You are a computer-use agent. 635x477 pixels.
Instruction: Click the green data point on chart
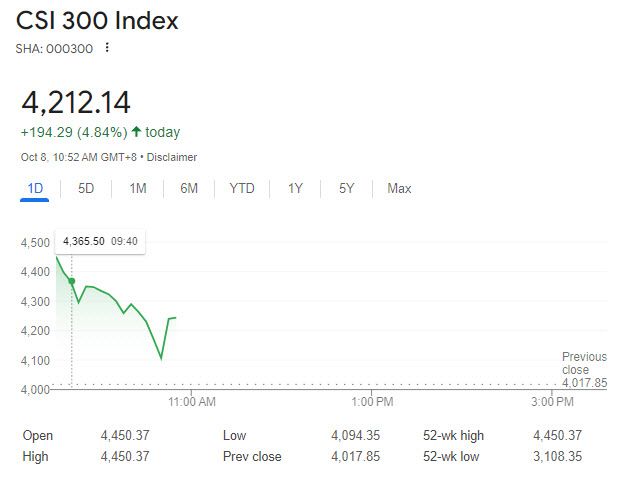(x=71, y=281)
